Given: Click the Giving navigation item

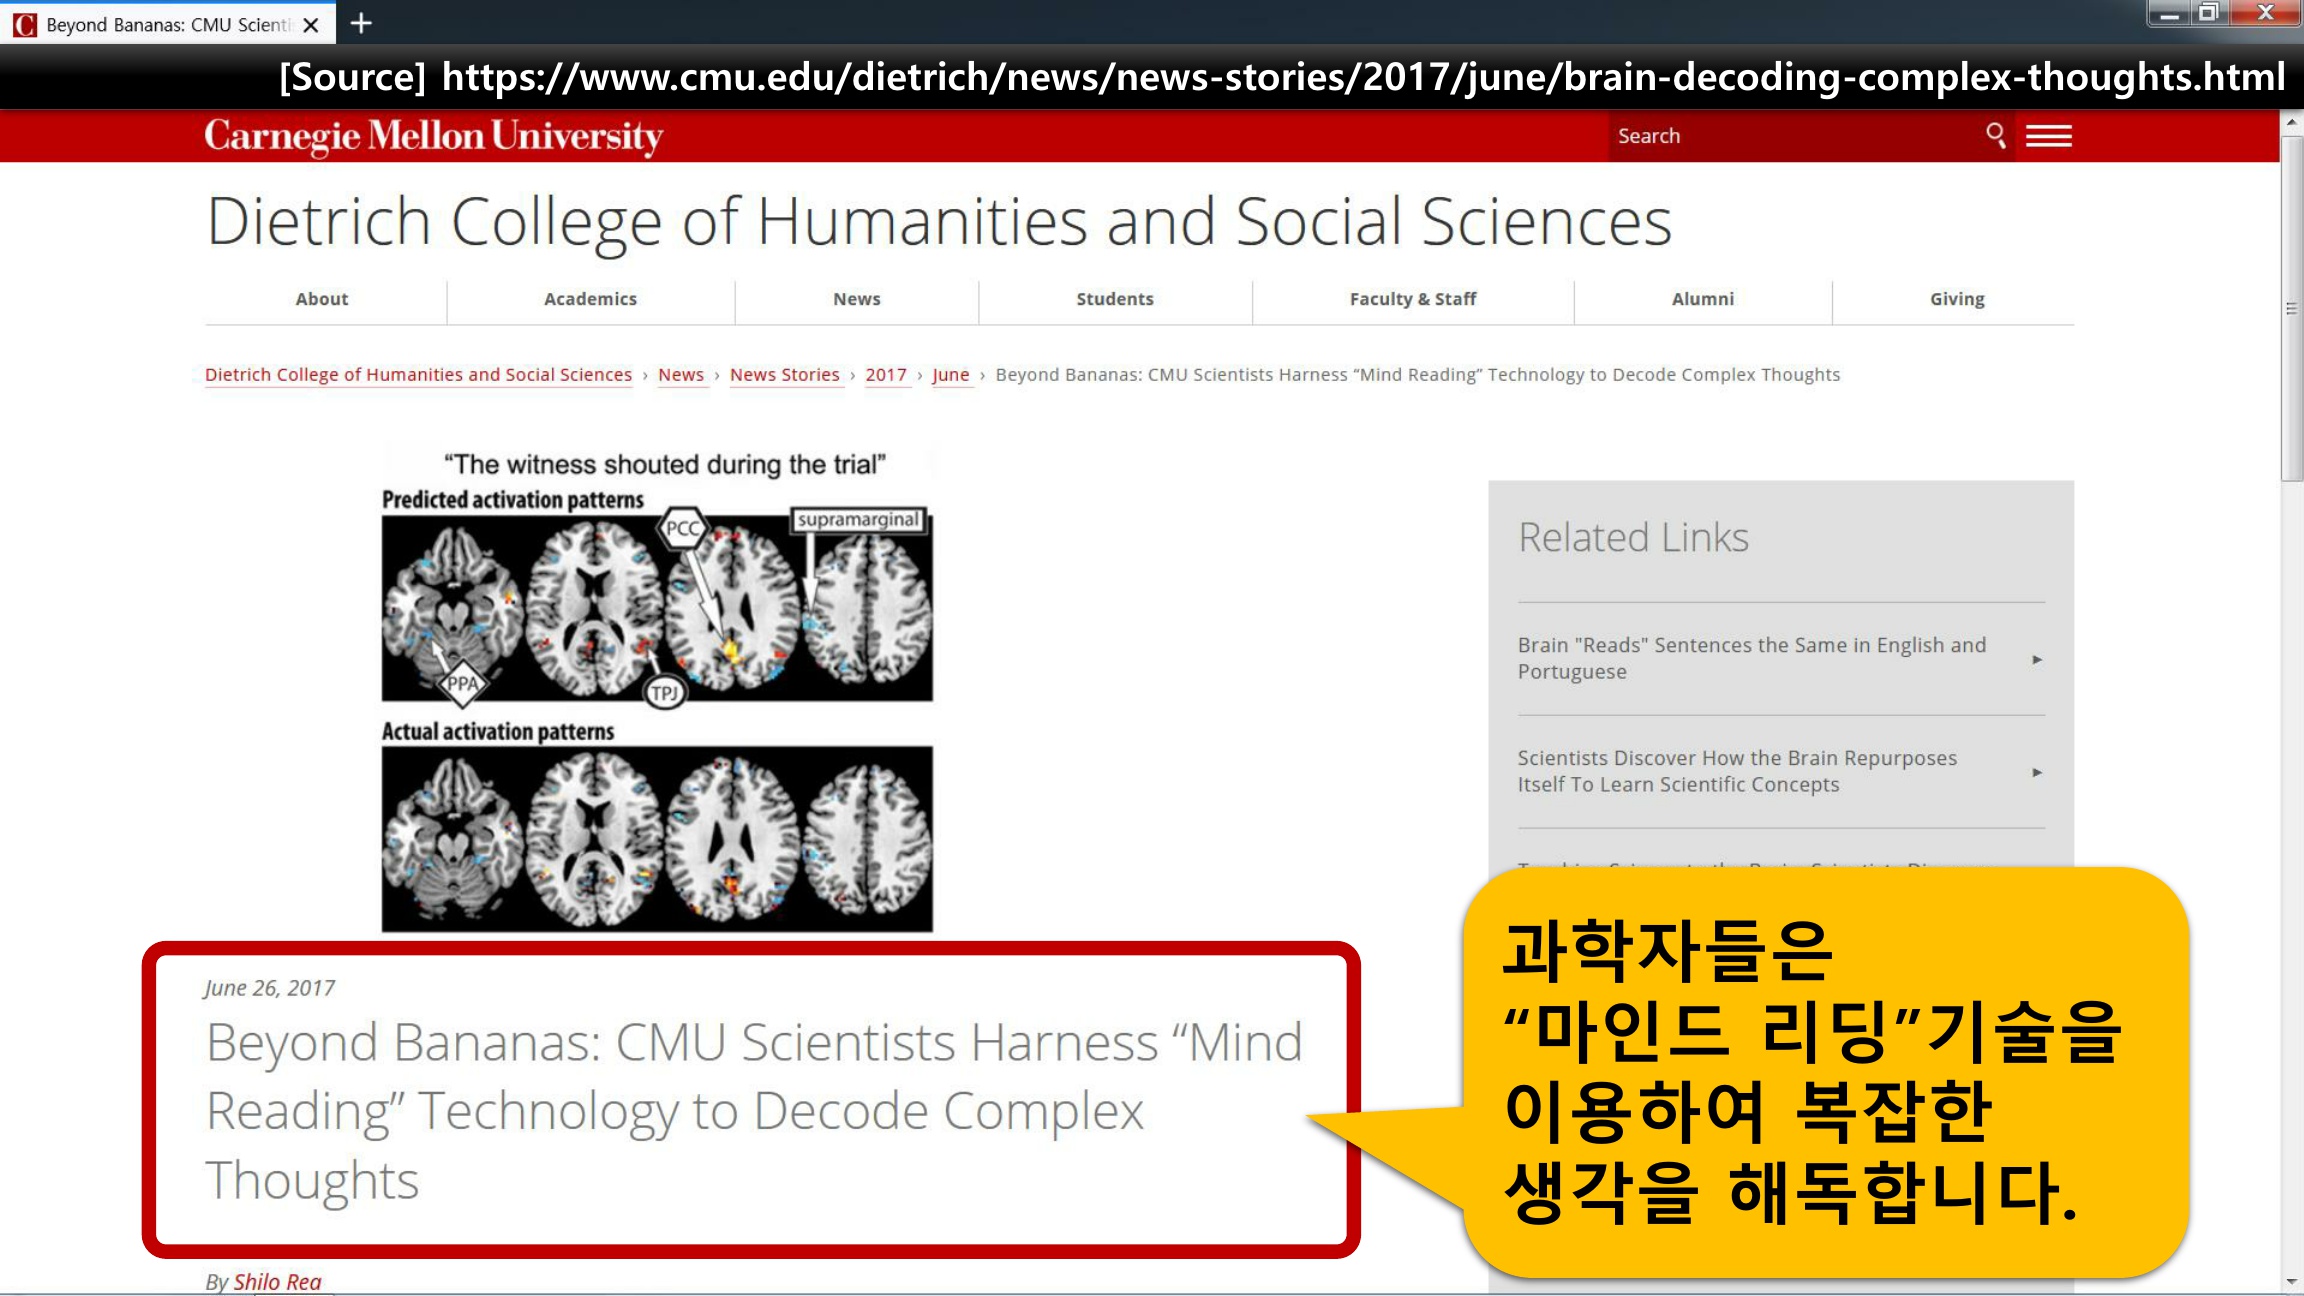Looking at the screenshot, I should 1956,299.
